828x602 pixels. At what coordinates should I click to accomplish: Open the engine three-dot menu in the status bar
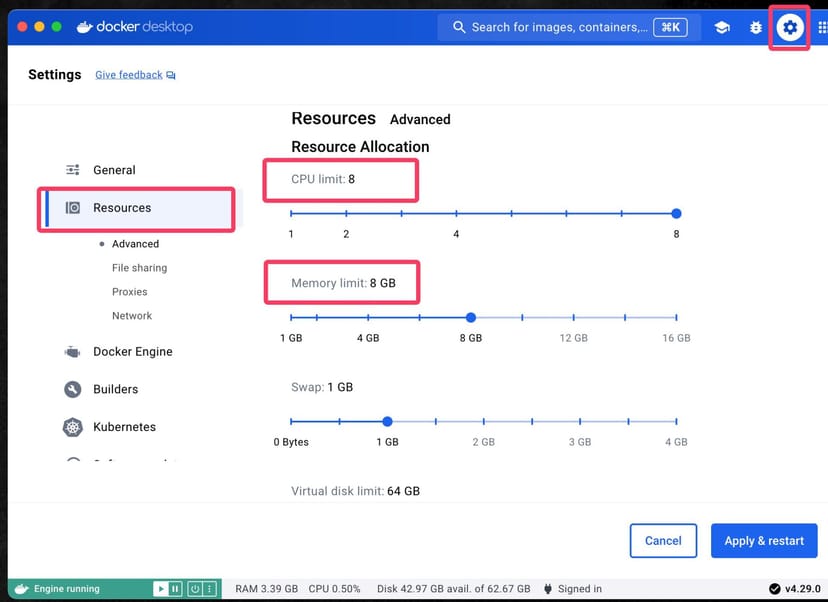211,589
